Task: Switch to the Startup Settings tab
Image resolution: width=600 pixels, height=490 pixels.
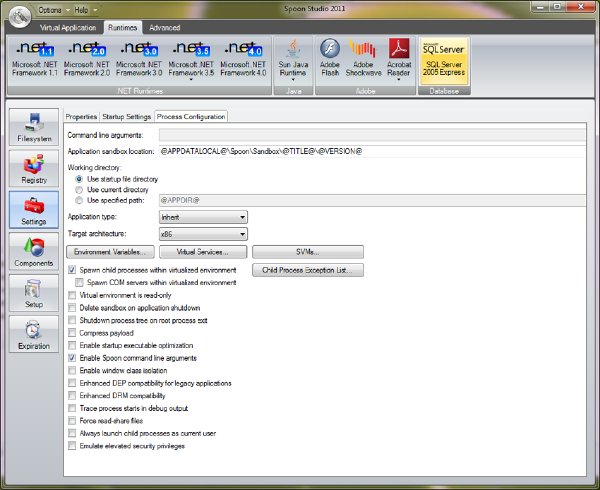Action: [x=127, y=117]
